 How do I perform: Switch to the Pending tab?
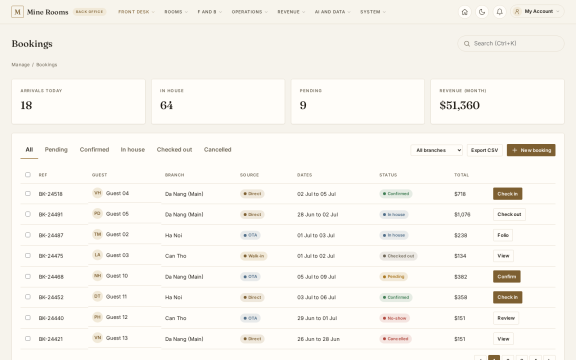coord(56,150)
